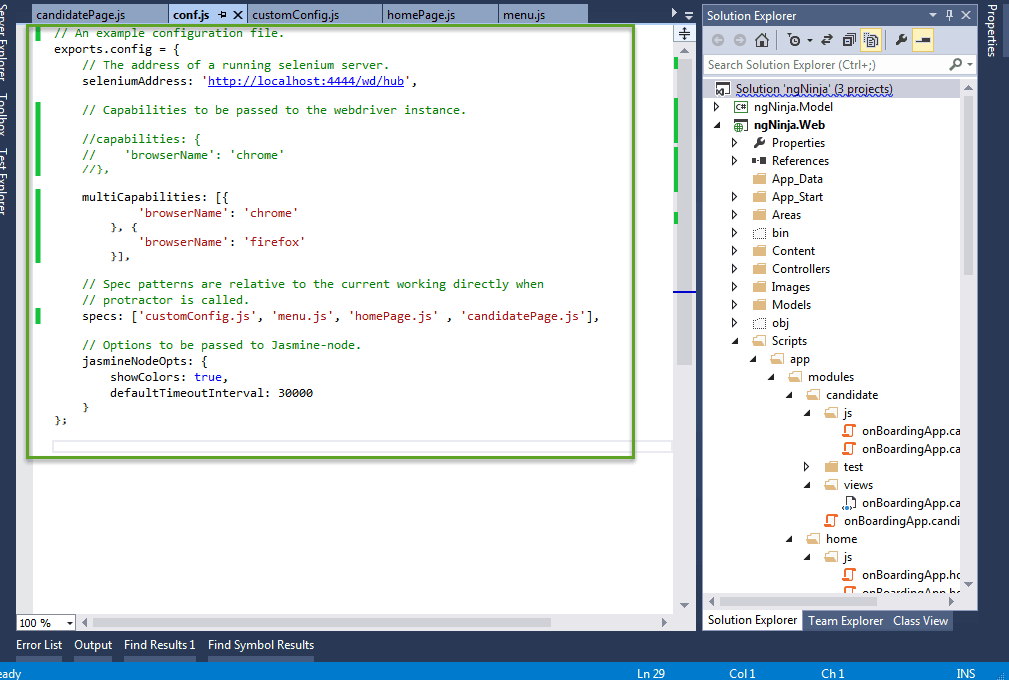Select the Images folder
The width and height of the screenshot is (1009, 680).
791,287
